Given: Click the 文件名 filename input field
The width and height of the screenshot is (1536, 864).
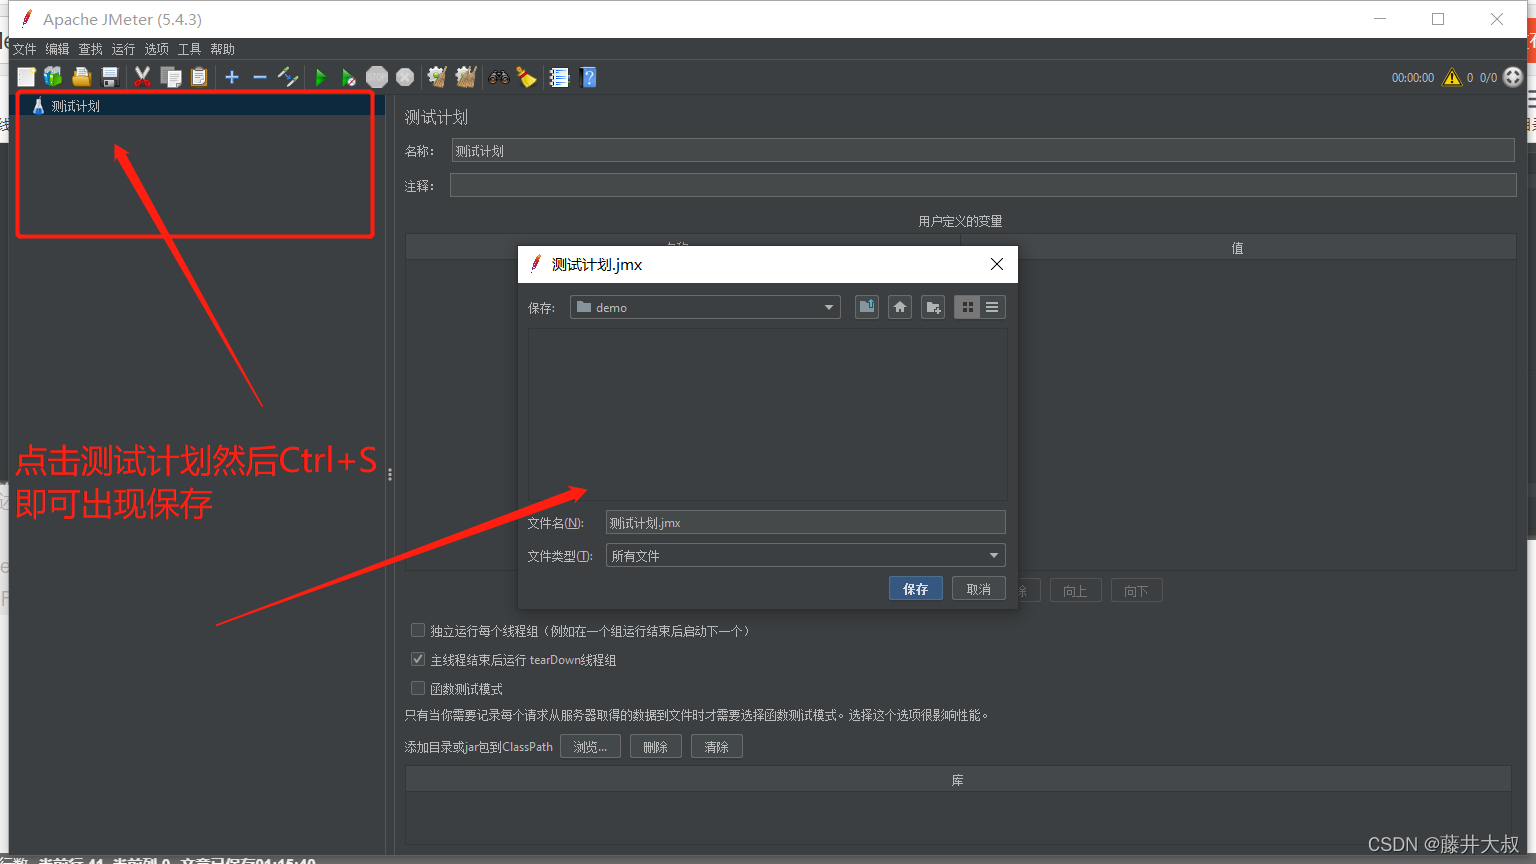Looking at the screenshot, I should tap(805, 523).
